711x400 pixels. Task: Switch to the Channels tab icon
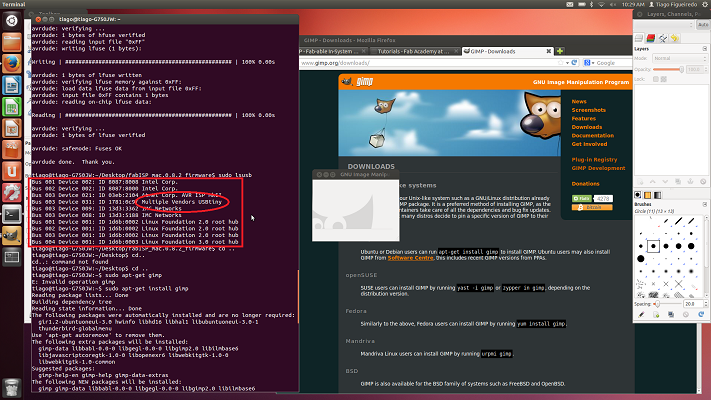click(x=651, y=38)
